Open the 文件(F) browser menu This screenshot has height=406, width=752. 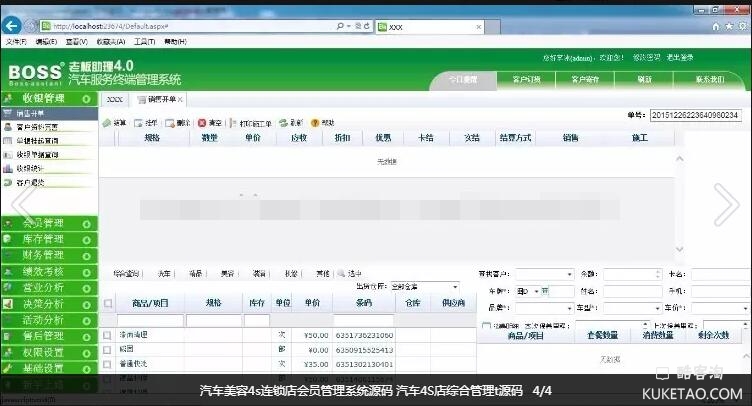(x=16, y=42)
